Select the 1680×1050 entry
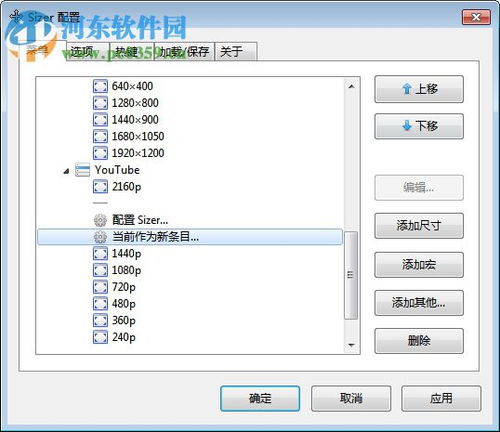The image size is (500, 432). point(138,136)
